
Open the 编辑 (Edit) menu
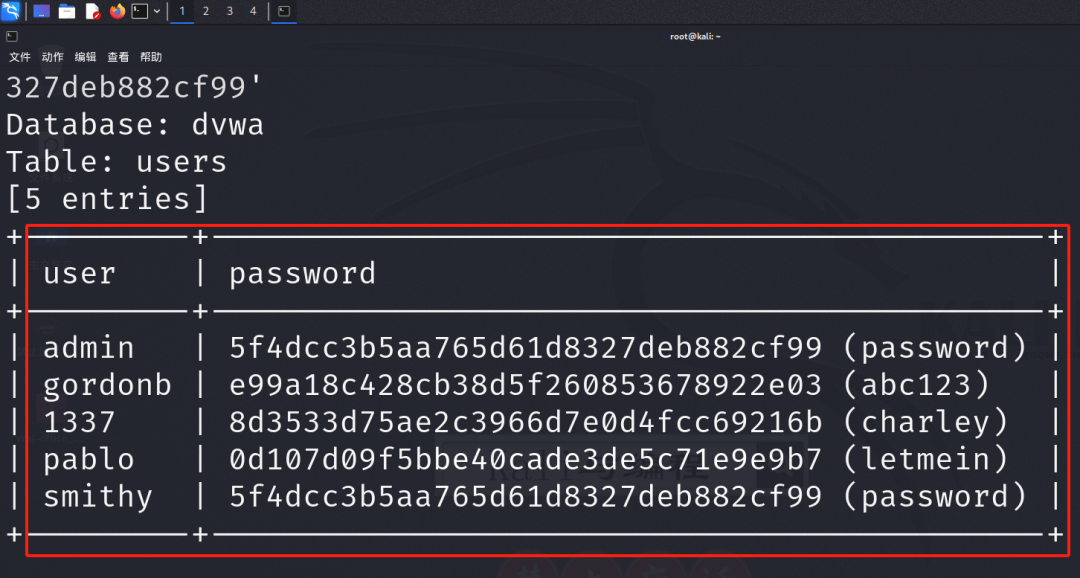(x=86, y=57)
